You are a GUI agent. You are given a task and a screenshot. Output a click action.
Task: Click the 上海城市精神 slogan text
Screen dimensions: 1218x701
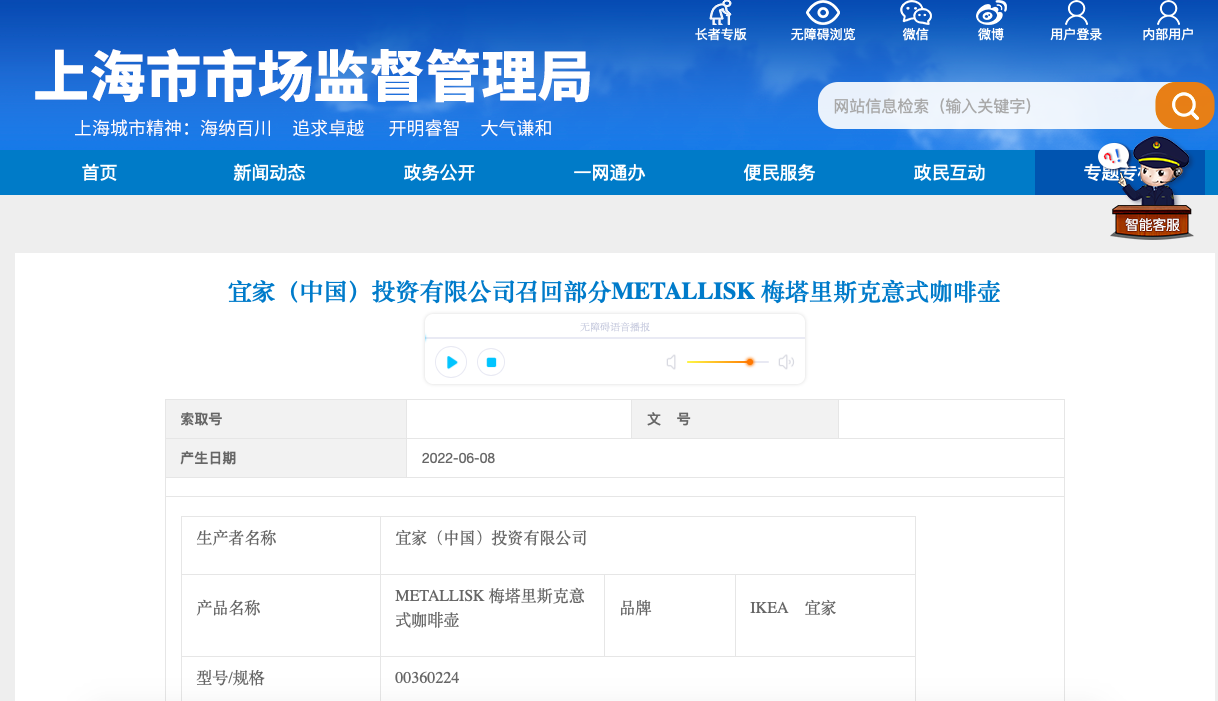pos(313,129)
